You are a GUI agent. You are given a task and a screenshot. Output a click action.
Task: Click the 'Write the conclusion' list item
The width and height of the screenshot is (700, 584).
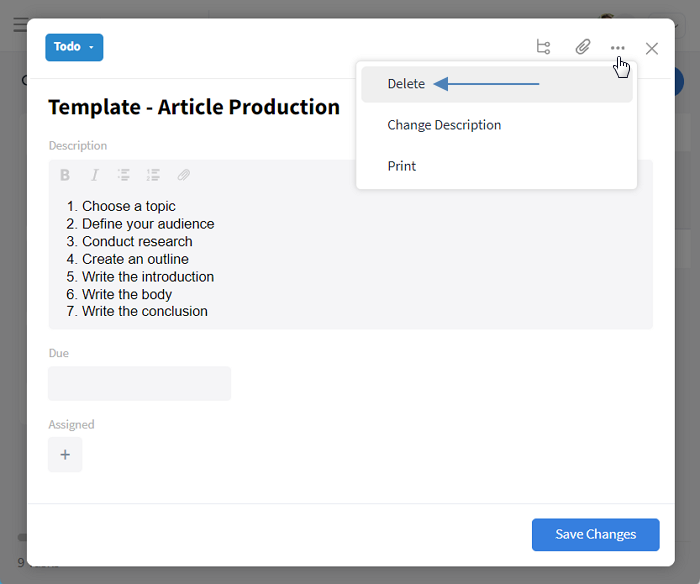coord(144,312)
